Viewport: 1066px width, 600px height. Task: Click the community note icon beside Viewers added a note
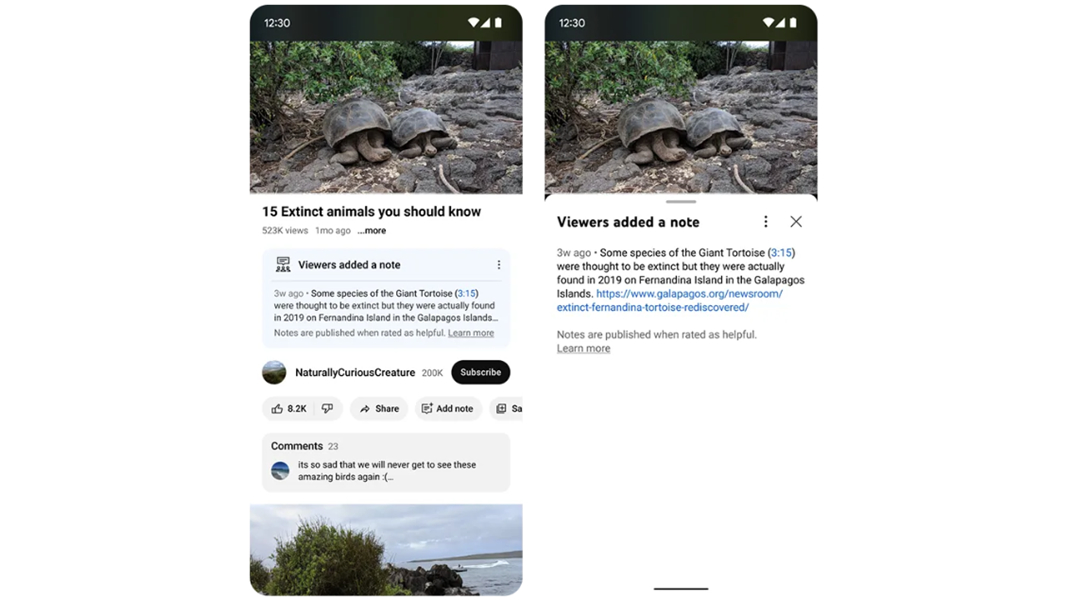pyautogui.click(x=281, y=265)
